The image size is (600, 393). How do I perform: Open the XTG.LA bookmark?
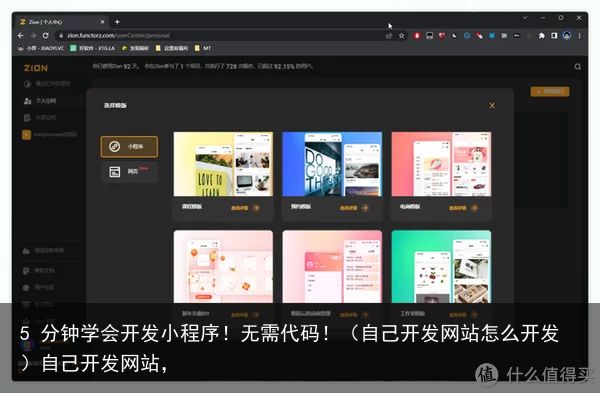coord(93,48)
